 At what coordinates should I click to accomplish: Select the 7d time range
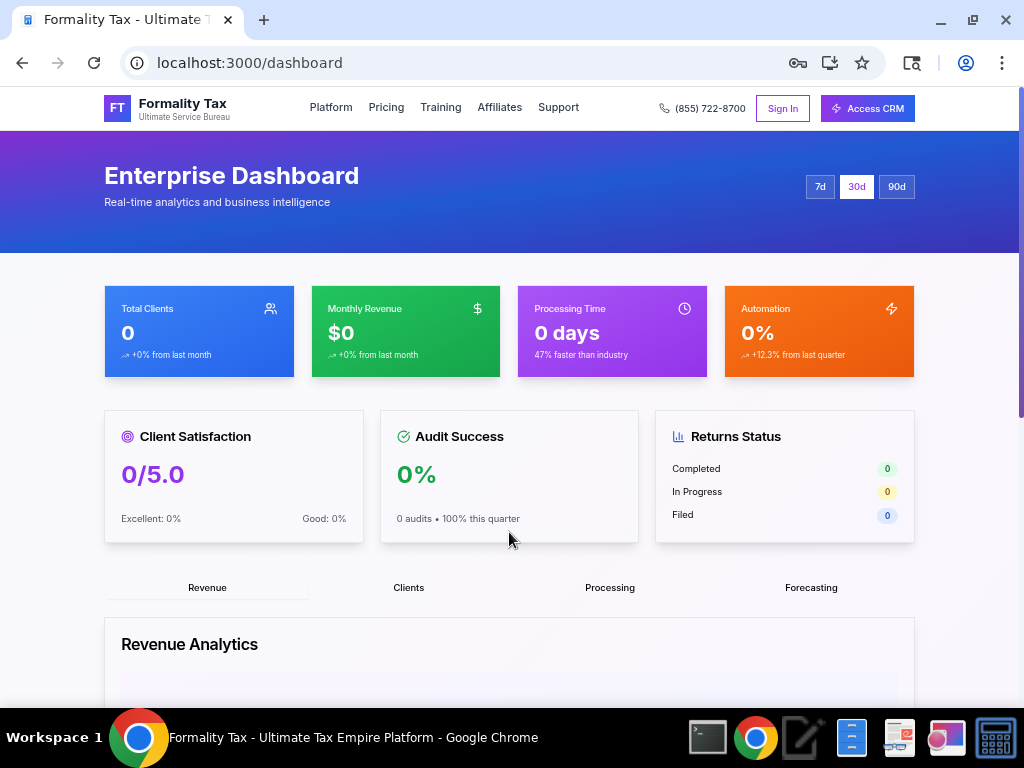point(820,187)
